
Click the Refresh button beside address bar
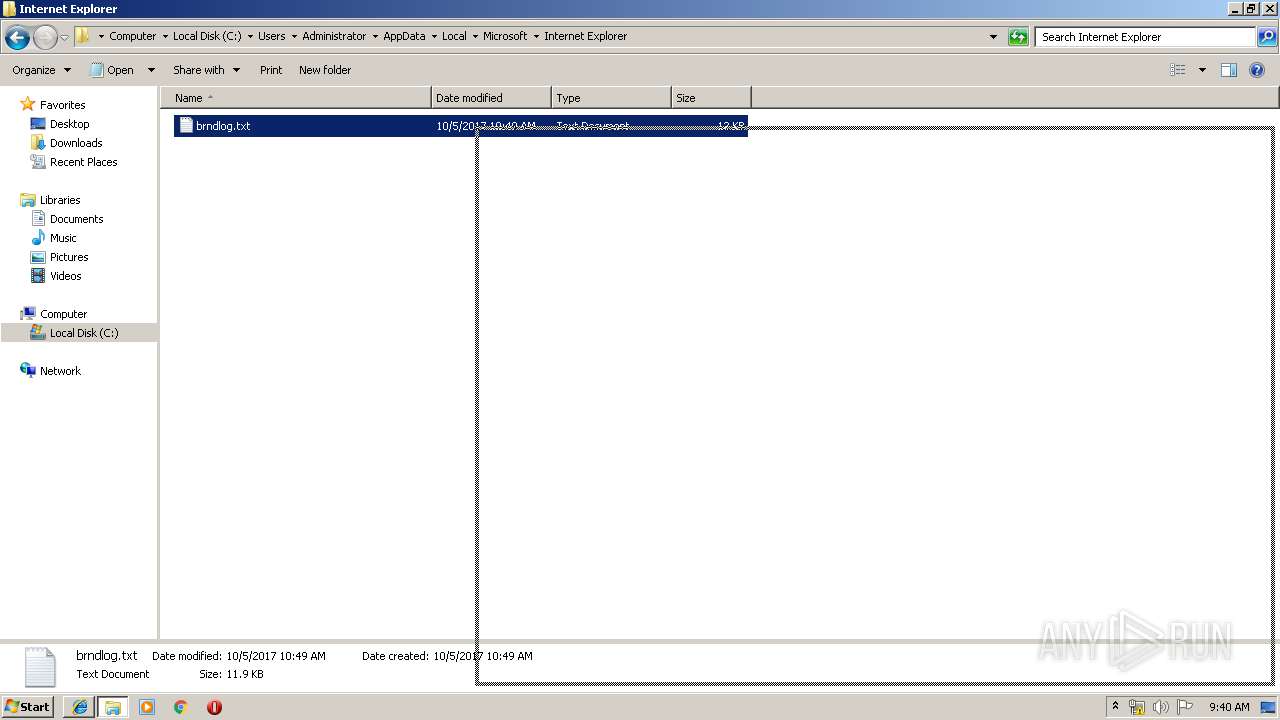tap(1018, 37)
